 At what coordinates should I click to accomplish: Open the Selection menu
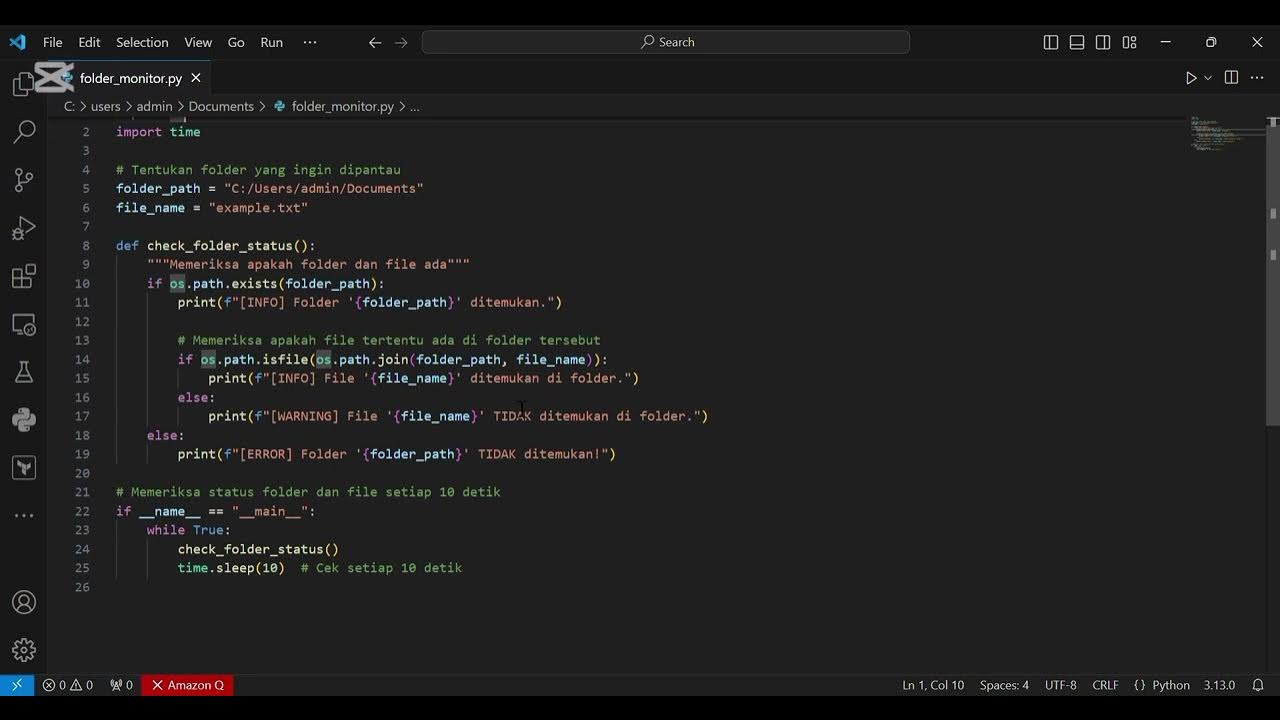(142, 42)
